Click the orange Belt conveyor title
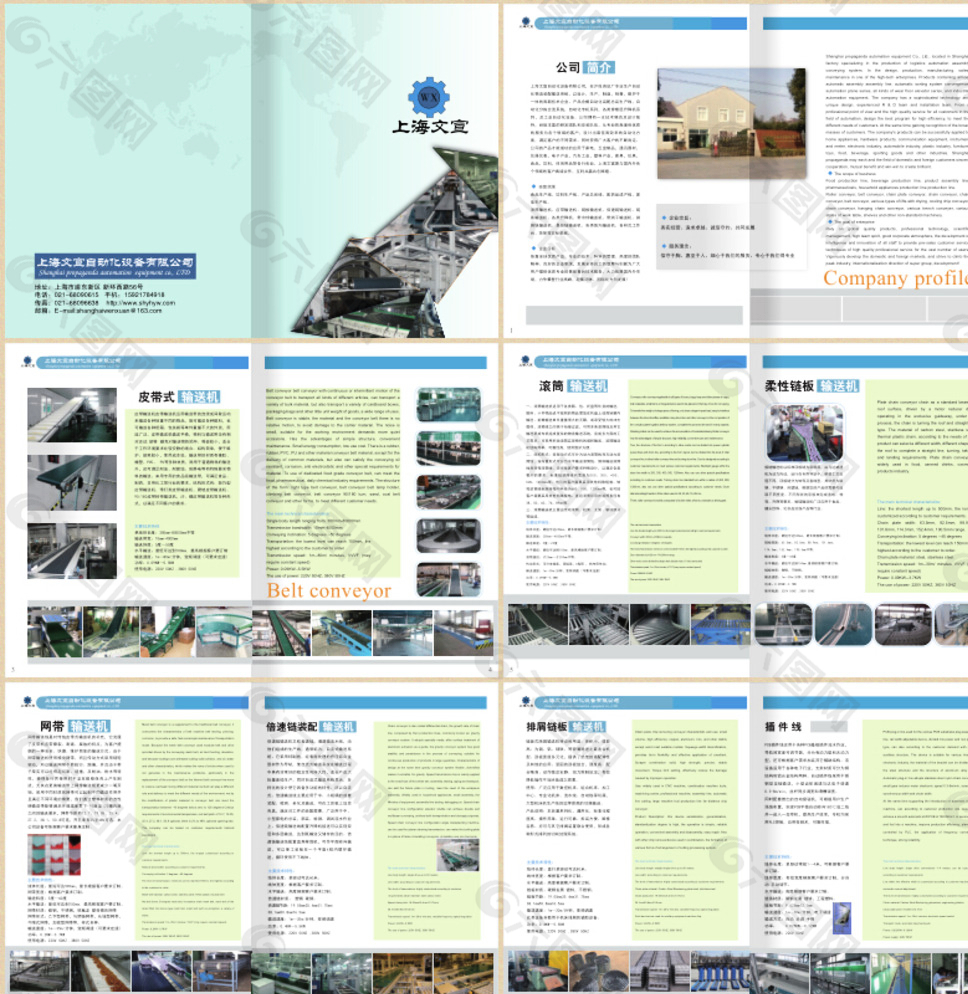This screenshot has height=994, width=968. point(329,590)
